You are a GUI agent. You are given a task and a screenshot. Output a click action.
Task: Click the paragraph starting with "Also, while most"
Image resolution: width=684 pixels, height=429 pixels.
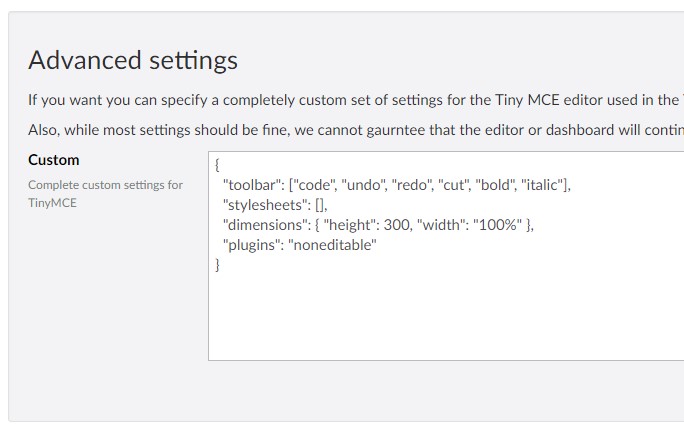click(356, 130)
